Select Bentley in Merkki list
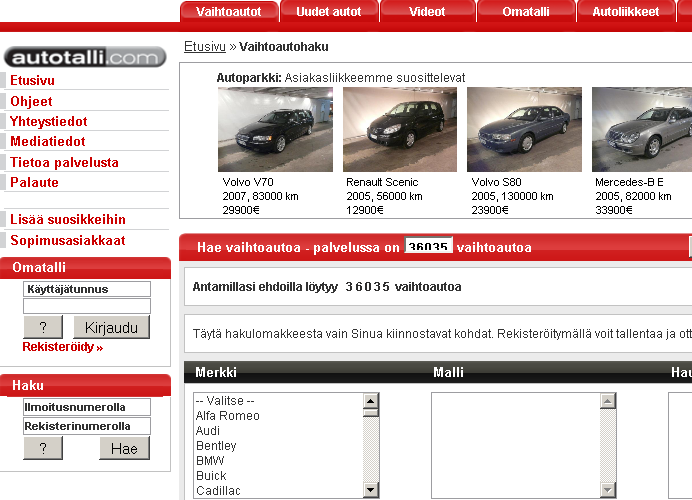The height and width of the screenshot is (500, 692). 278,446
